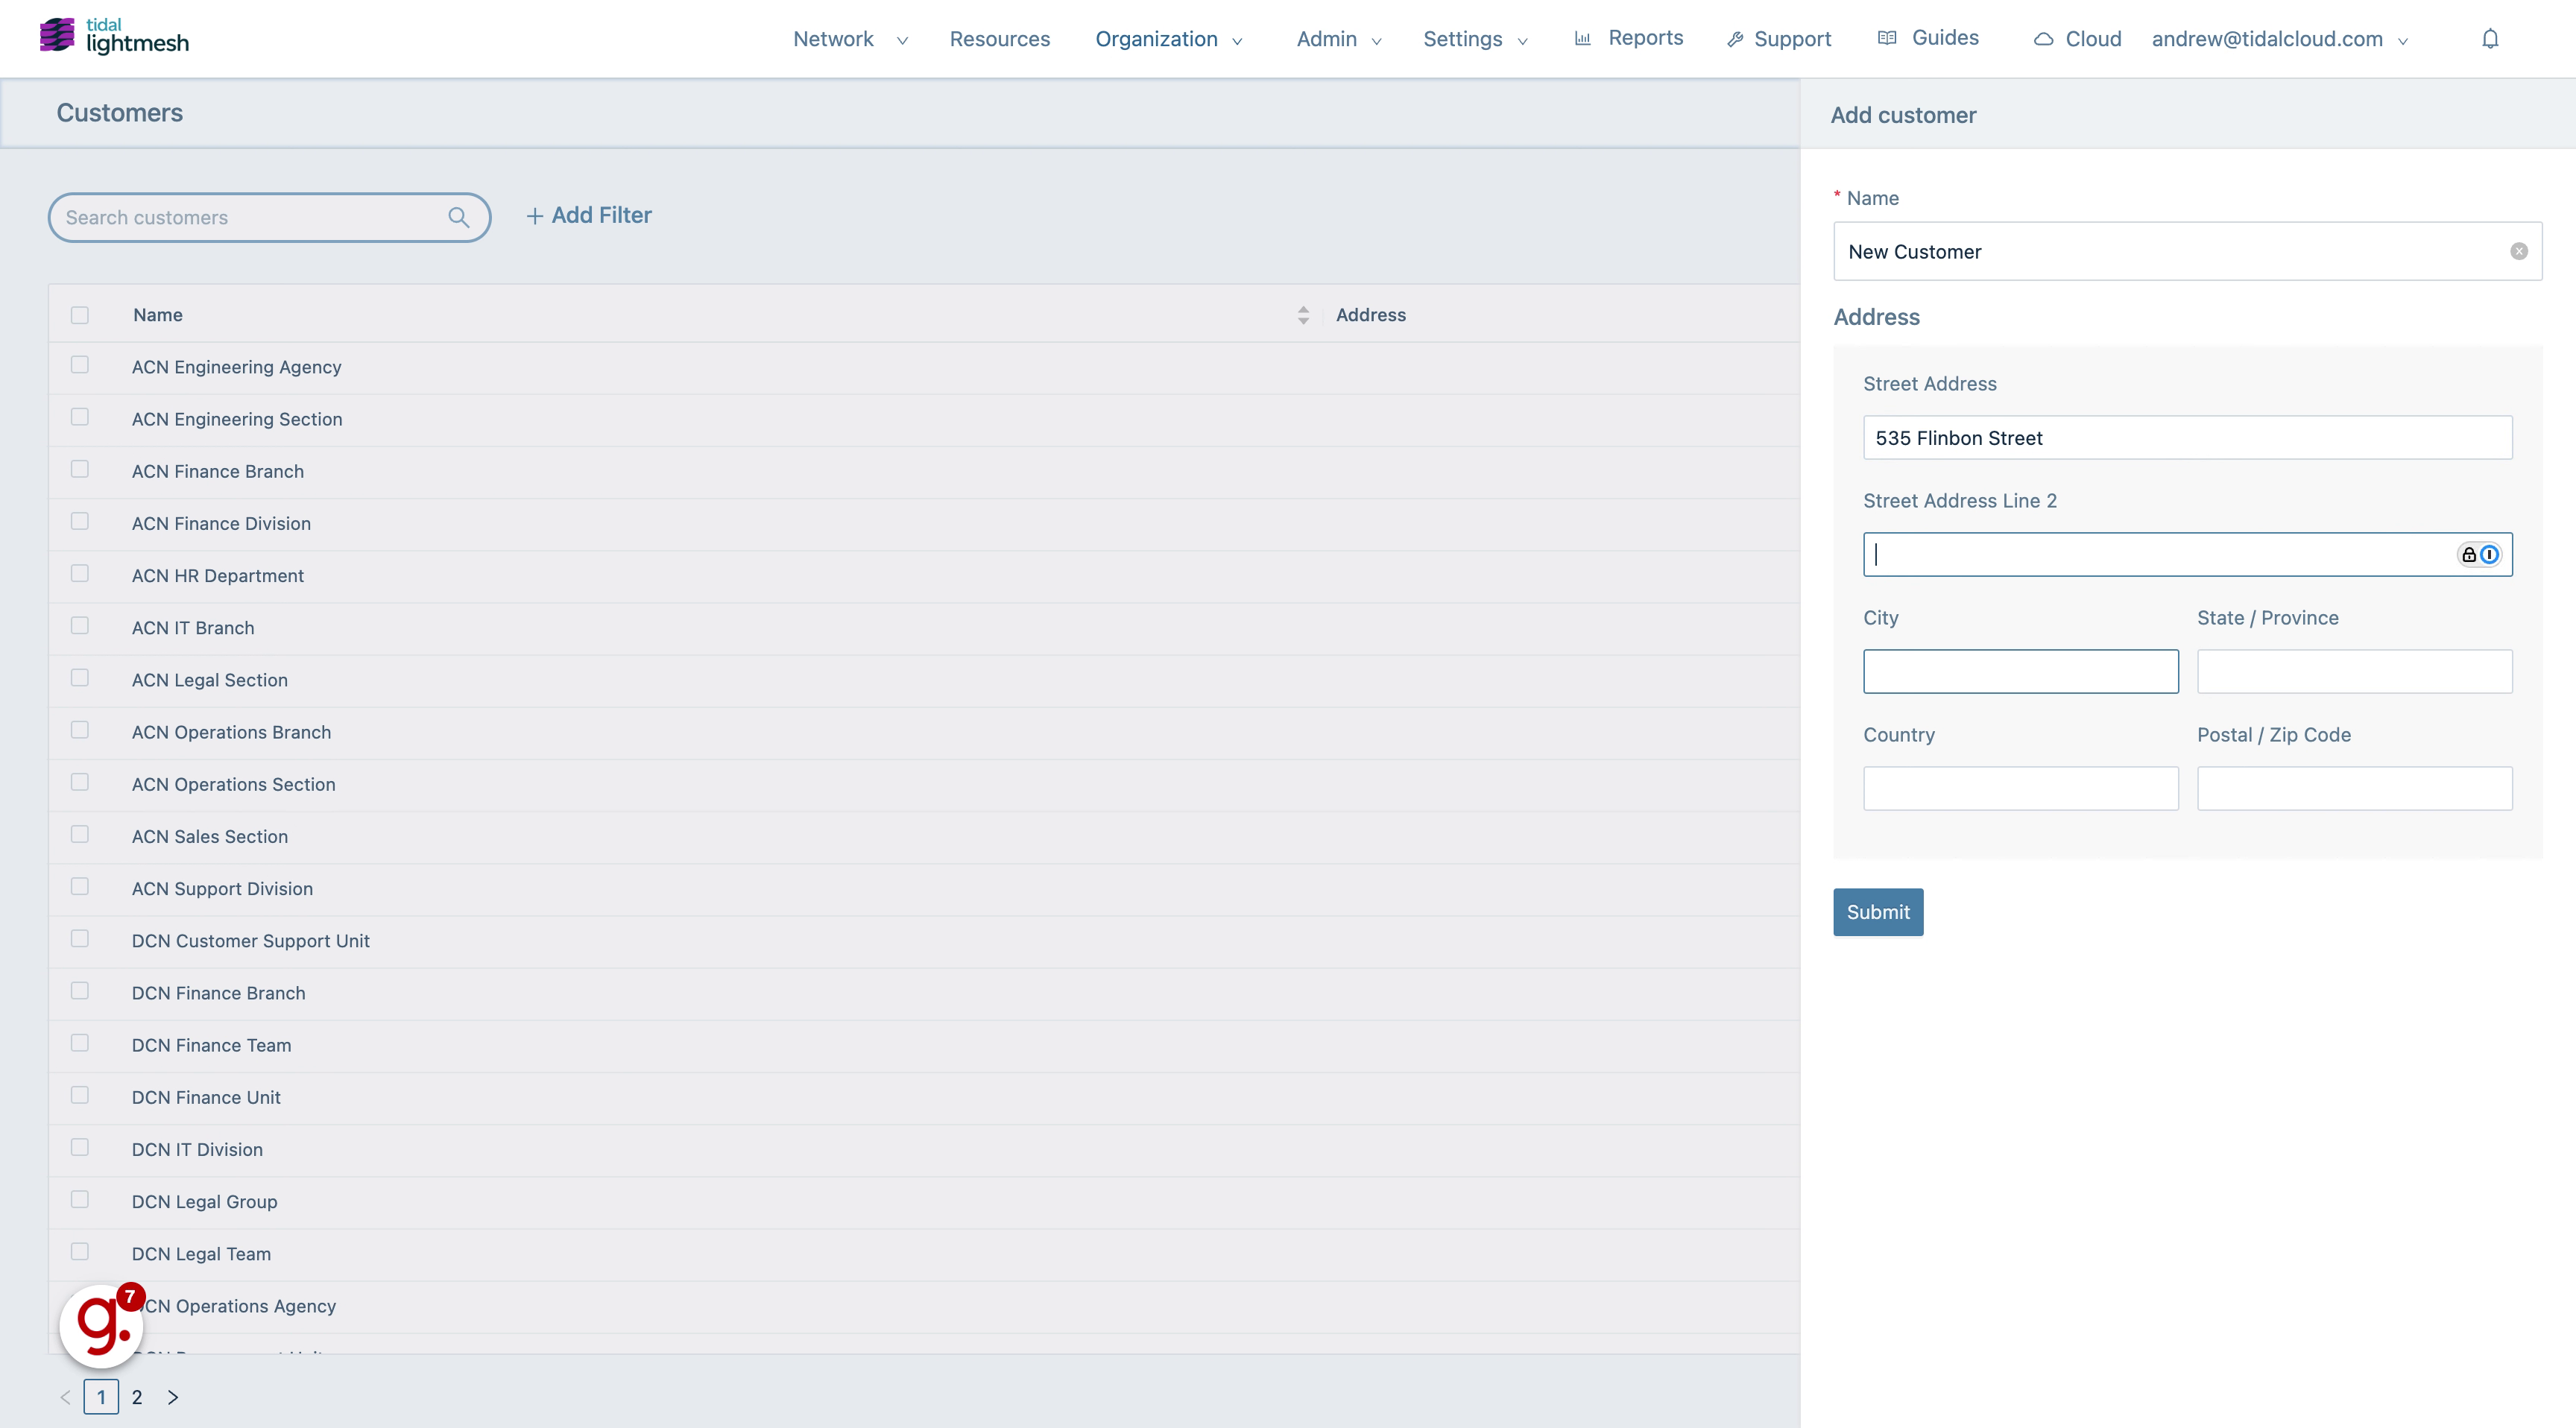Clear the Name field with the x icon
2576x1428 pixels.
tap(2519, 252)
